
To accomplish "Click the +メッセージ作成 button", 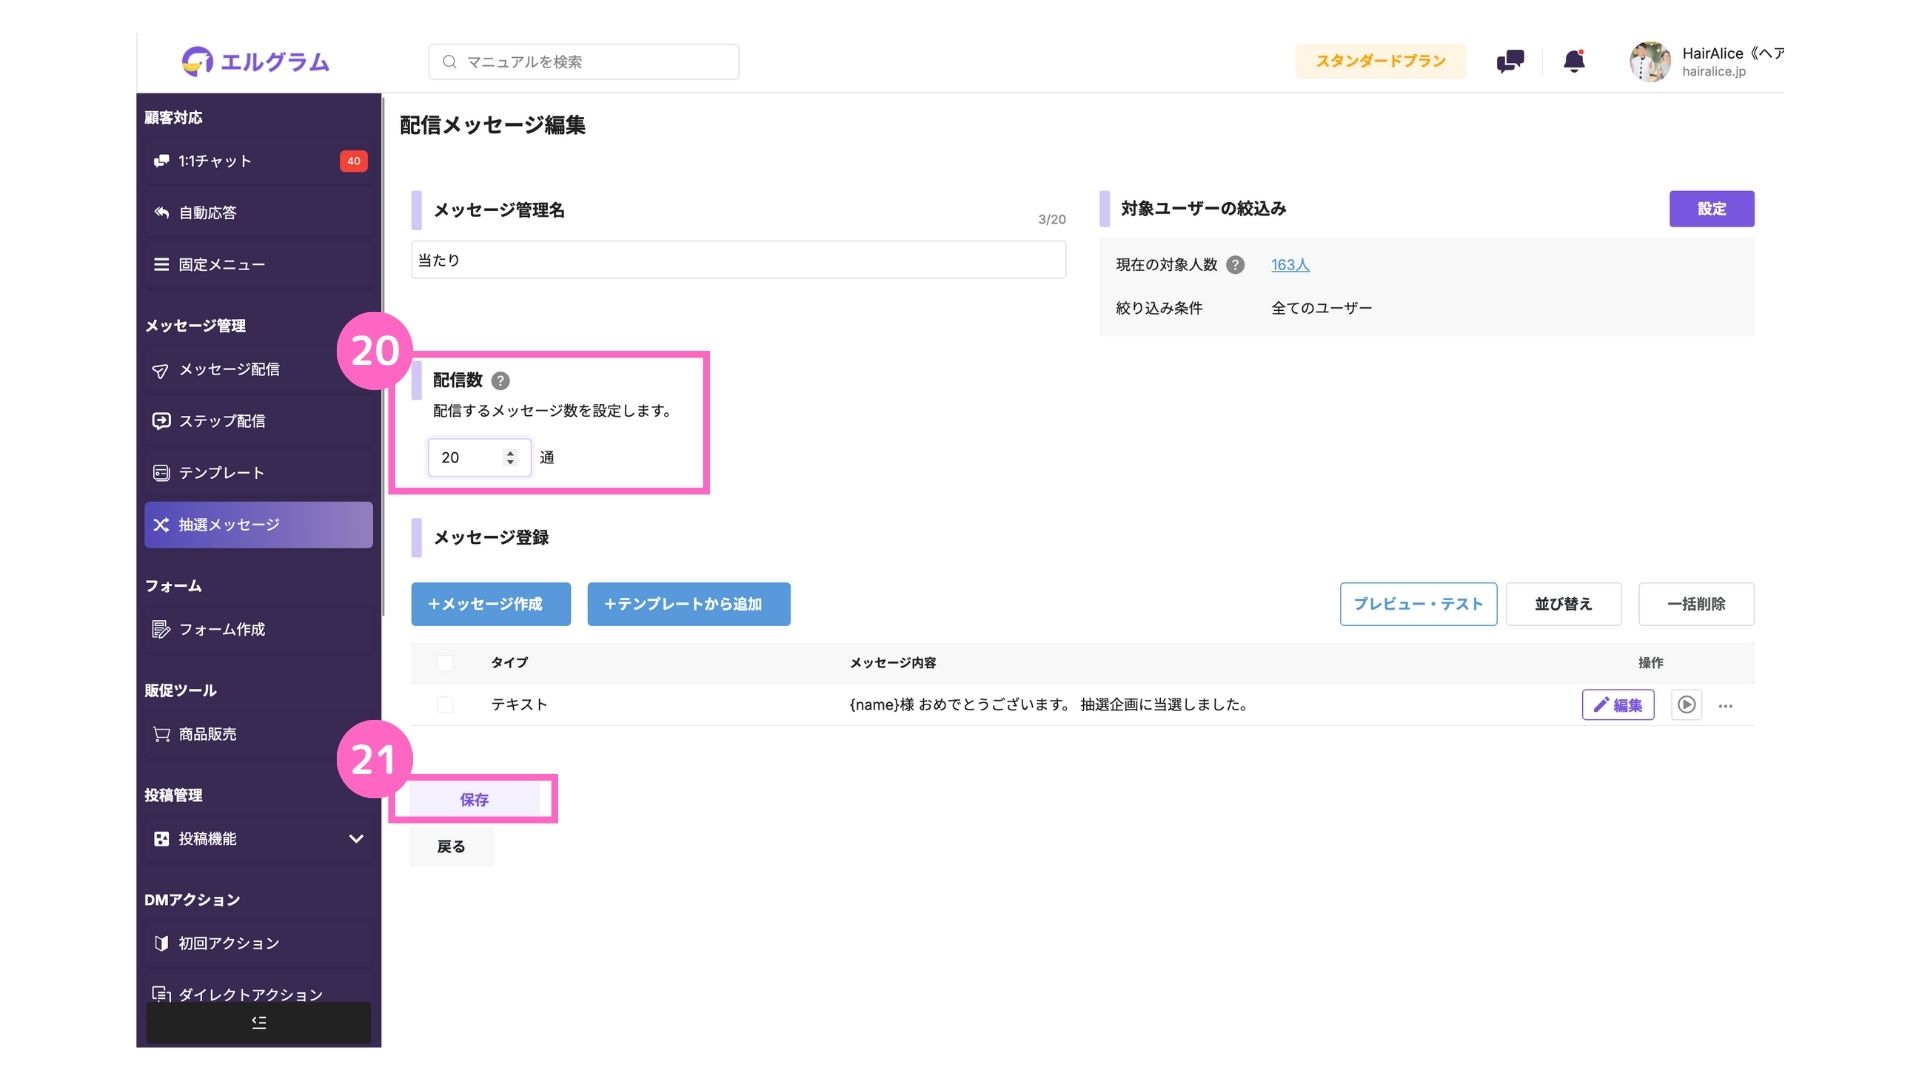I will [491, 604].
